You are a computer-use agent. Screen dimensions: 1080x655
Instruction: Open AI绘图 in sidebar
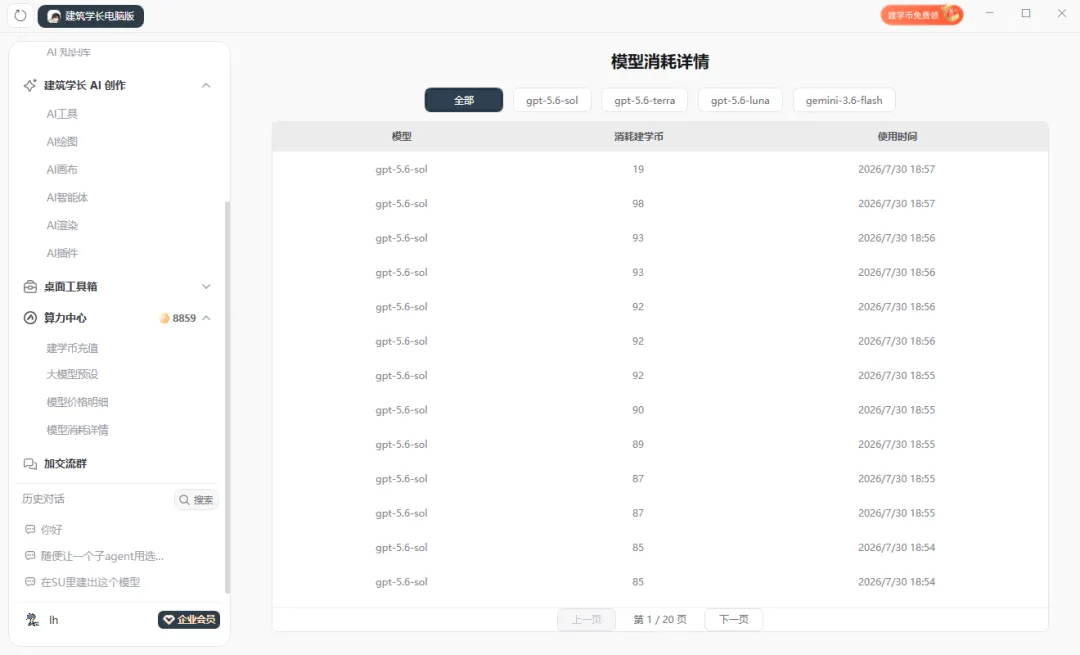(62, 142)
